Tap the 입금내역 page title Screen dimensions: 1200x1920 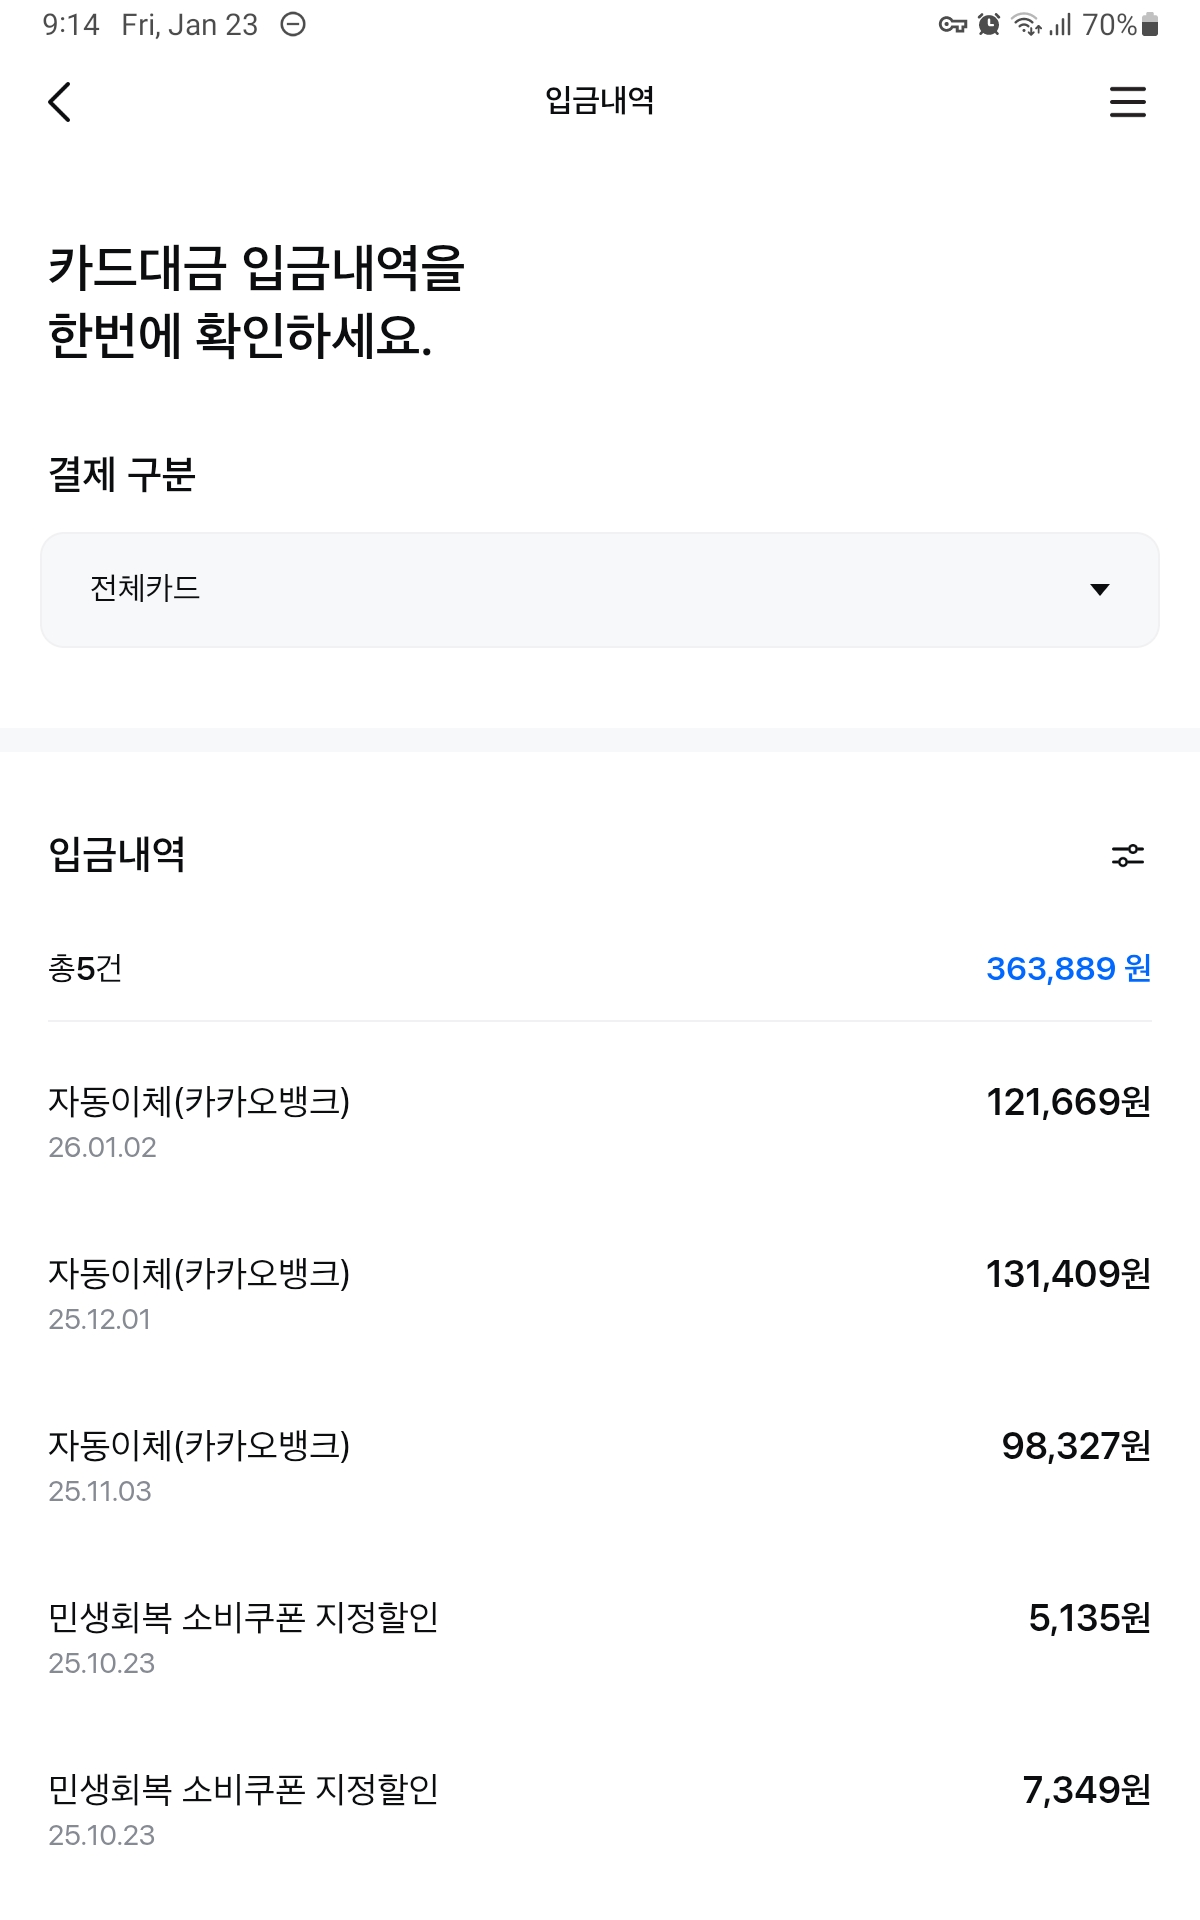click(x=599, y=101)
